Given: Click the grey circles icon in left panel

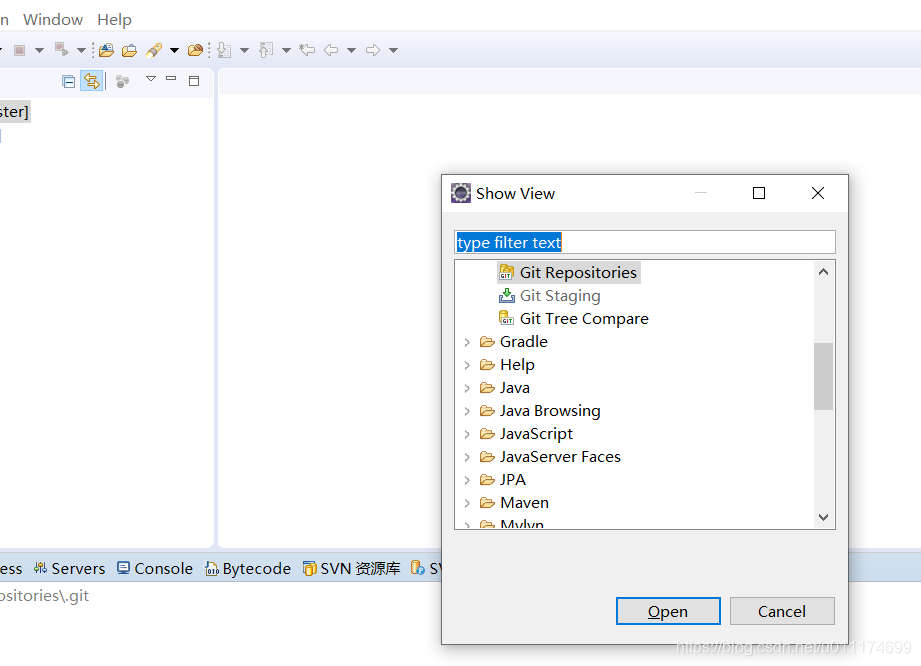Looking at the screenshot, I should click(122, 82).
